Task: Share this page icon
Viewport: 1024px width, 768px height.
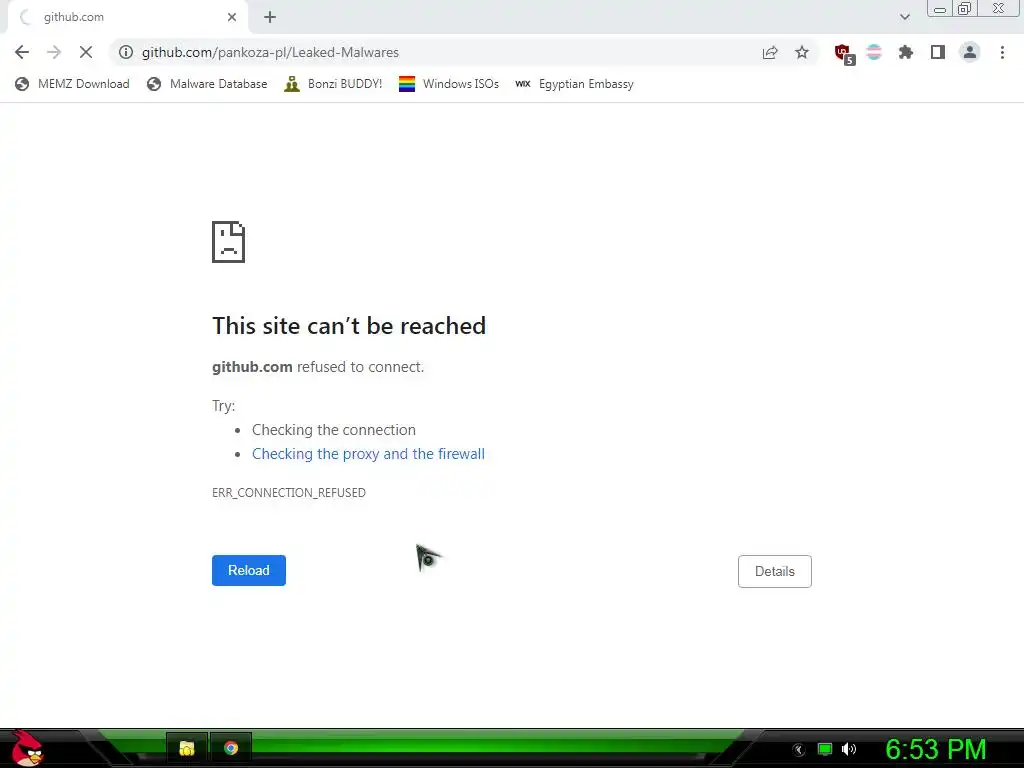Action: coord(770,52)
